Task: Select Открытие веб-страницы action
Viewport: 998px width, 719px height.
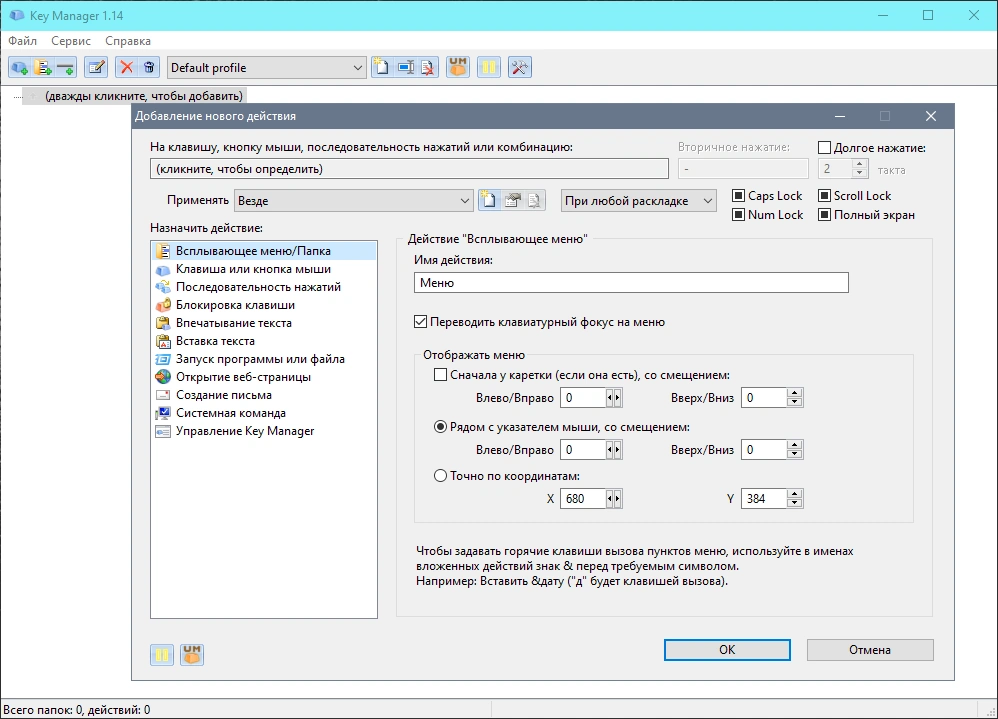Action: tap(264, 377)
